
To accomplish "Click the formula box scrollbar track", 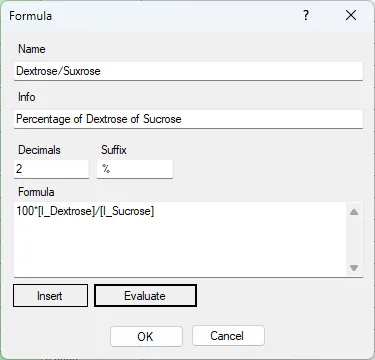I will (354, 240).
